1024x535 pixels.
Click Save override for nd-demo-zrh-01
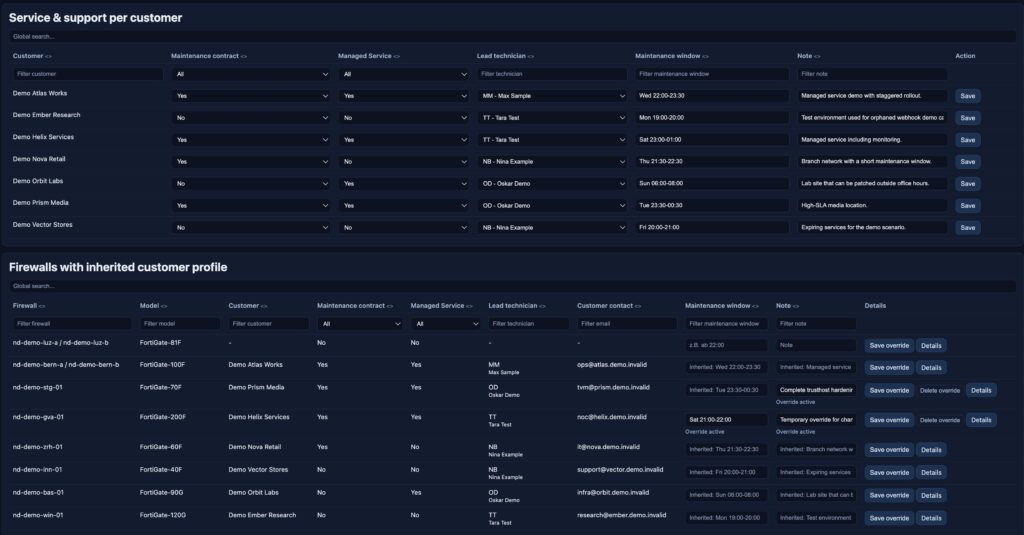[888, 449]
